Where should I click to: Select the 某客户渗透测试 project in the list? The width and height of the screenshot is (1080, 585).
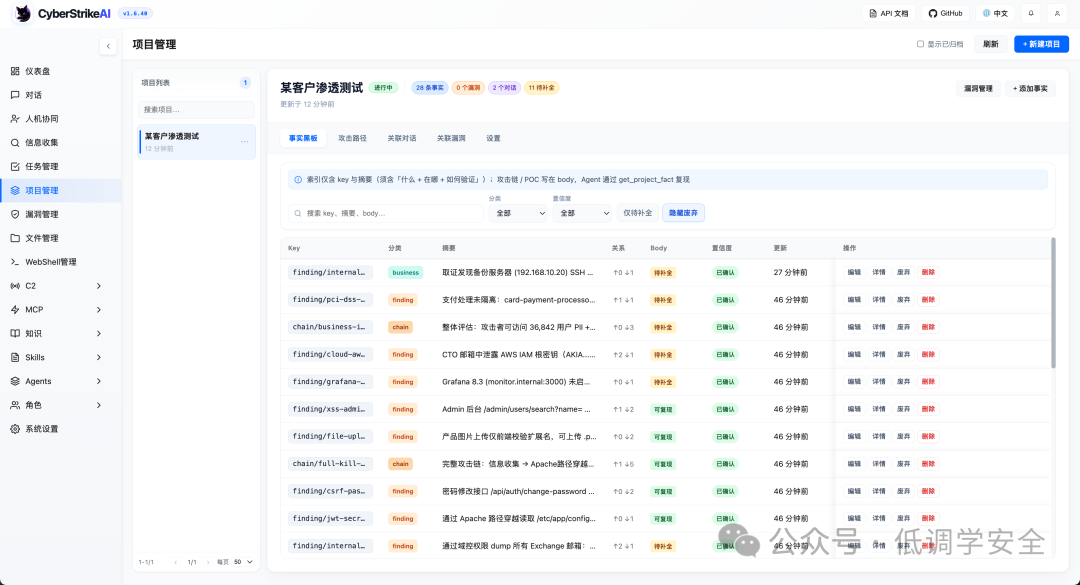click(x=196, y=142)
